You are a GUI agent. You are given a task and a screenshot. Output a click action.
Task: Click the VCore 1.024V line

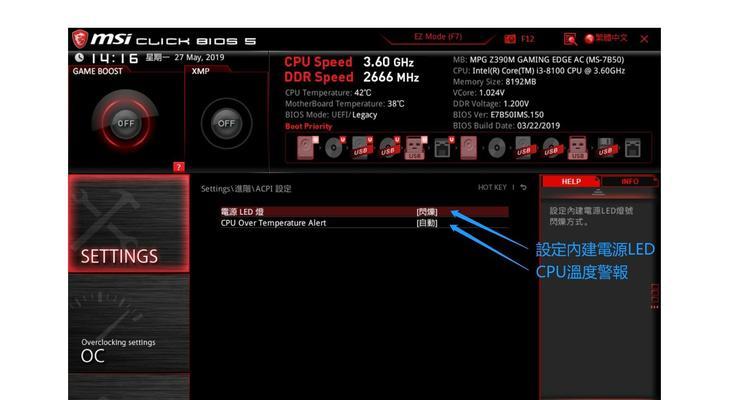(478, 93)
